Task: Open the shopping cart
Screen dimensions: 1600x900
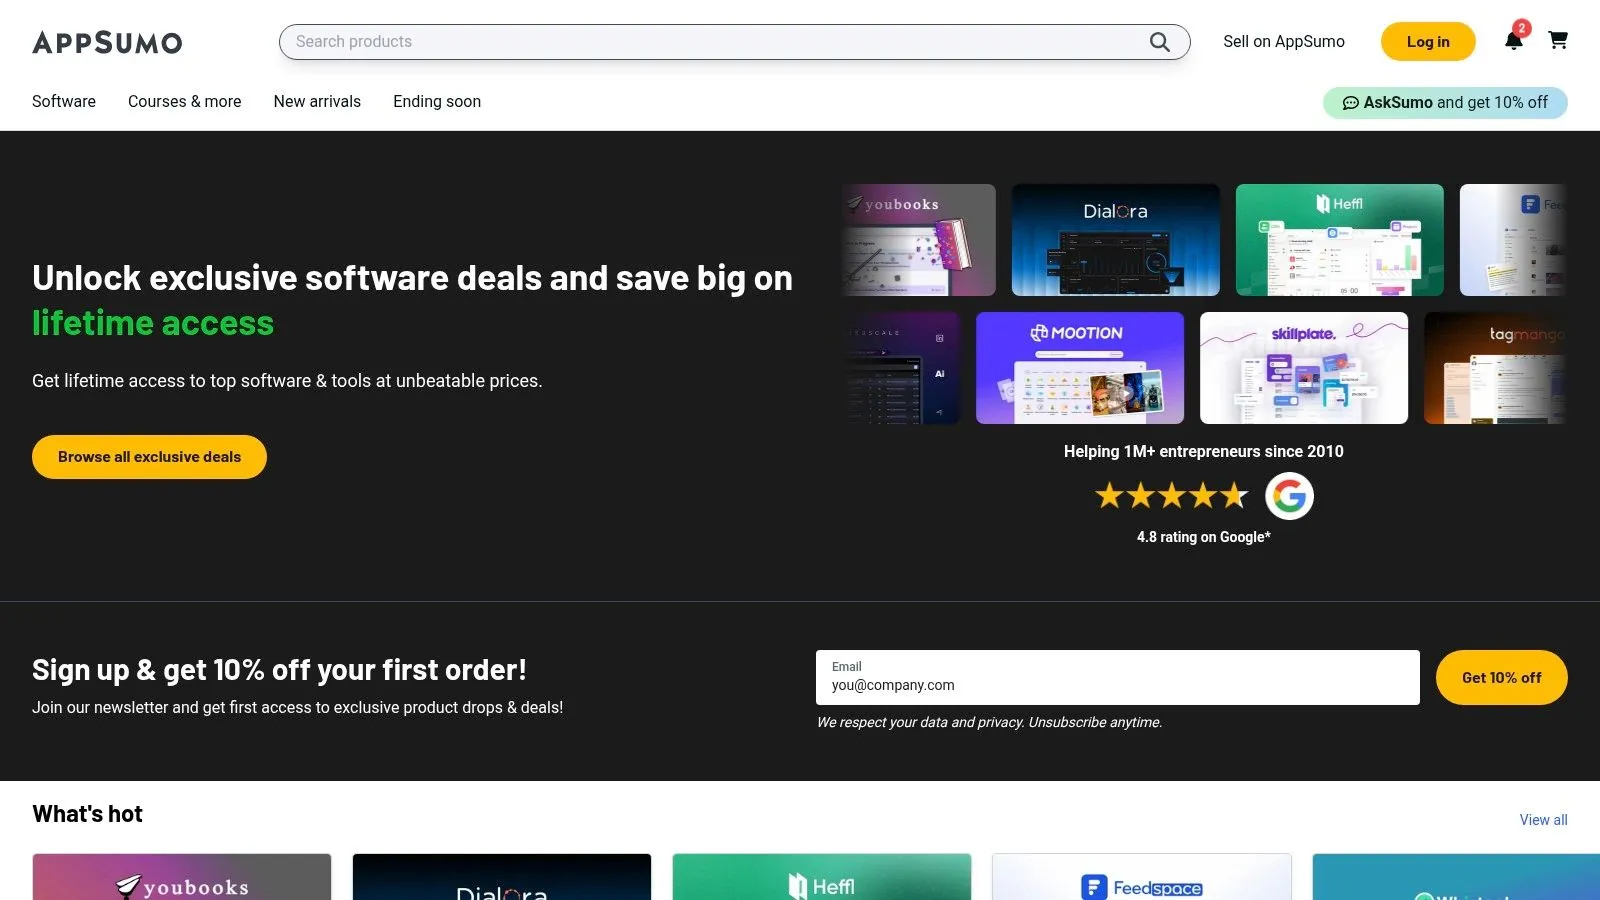Action: click(1558, 41)
